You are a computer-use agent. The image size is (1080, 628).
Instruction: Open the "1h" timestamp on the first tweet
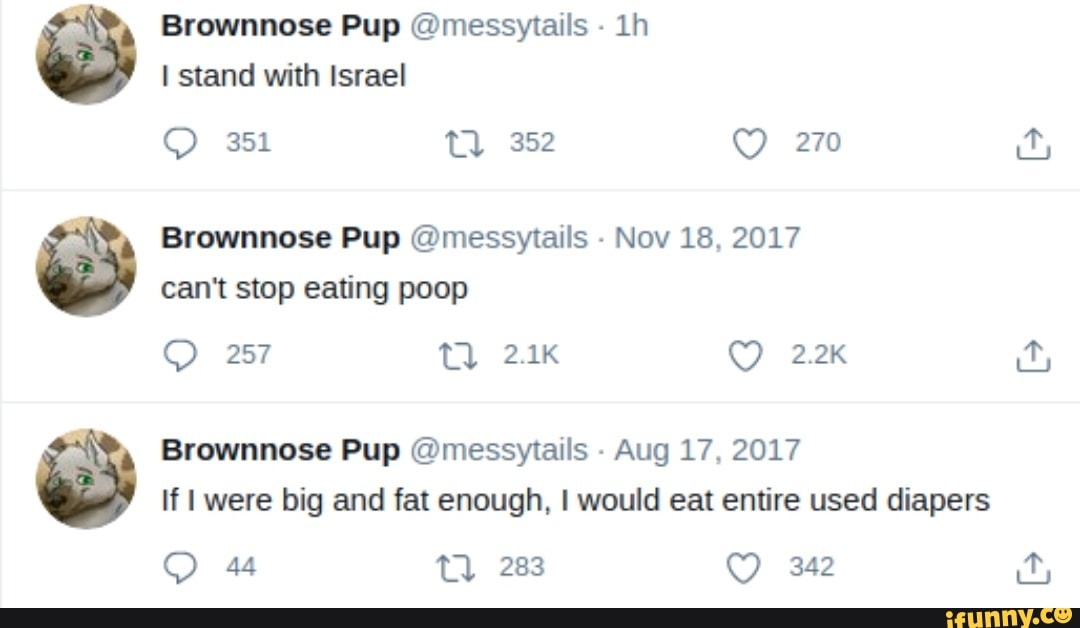[632, 26]
